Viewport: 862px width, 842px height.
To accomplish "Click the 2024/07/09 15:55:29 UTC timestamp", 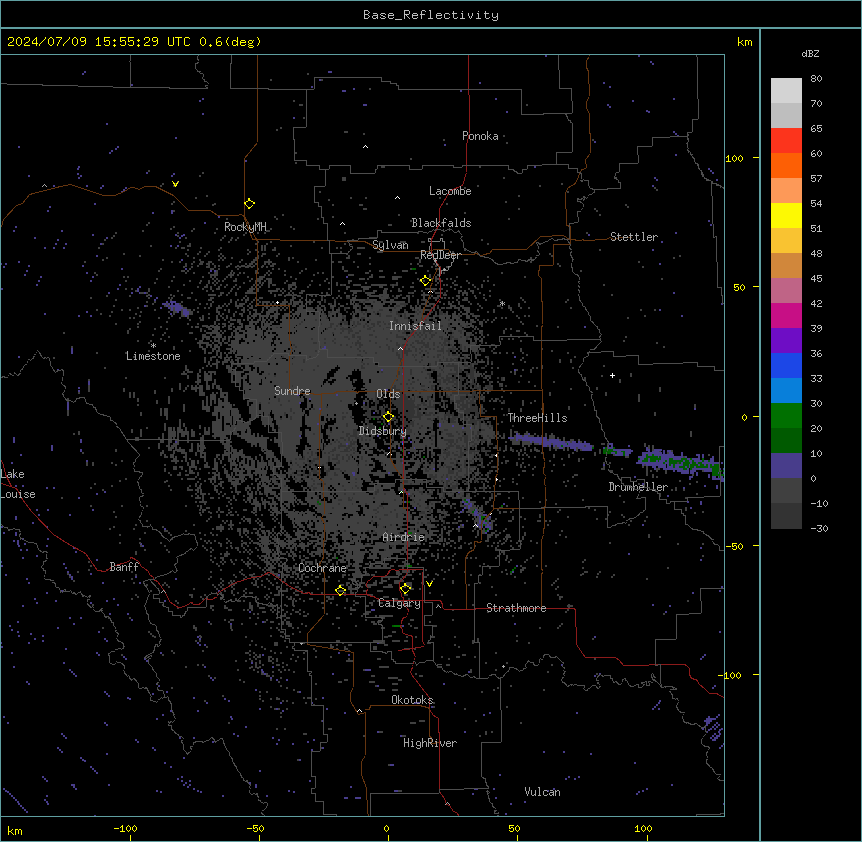I will click(x=98, y=42).
